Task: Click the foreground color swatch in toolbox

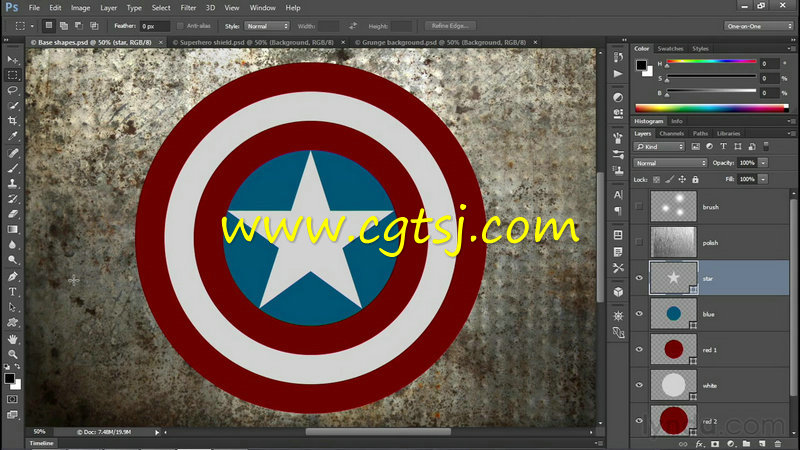Action: (x=9, y=378)
